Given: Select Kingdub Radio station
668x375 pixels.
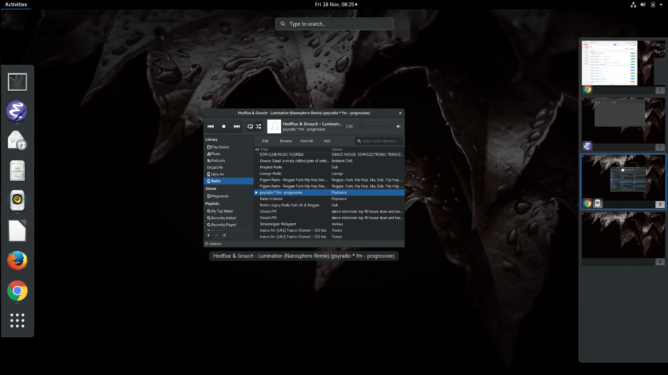Looking at the screenshot, I should 329,167.
